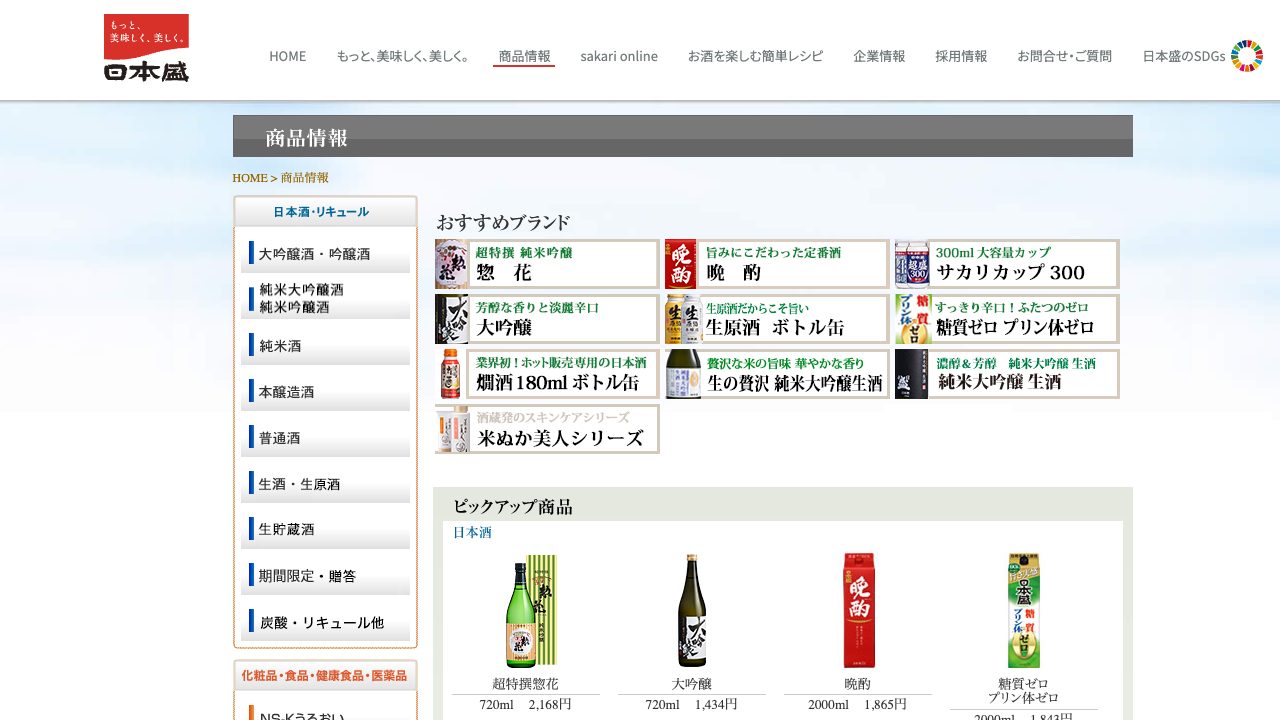Click the 大吟醸 price 720ml 1,434円
The image size is (1280, 720).
[x=692, y=705]
